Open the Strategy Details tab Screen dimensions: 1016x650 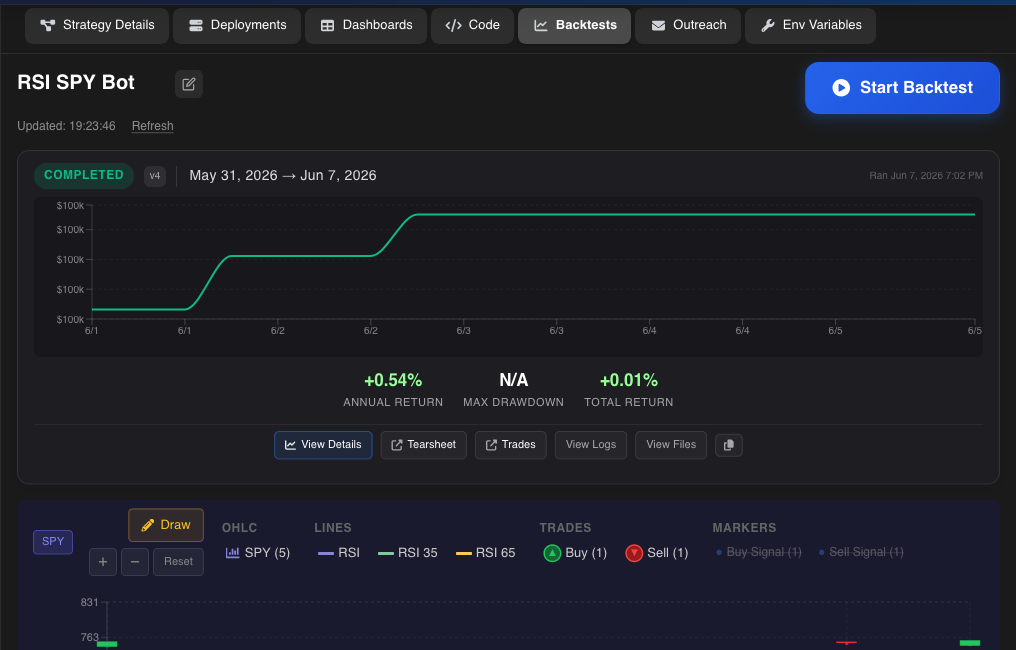tap(97, 25)
